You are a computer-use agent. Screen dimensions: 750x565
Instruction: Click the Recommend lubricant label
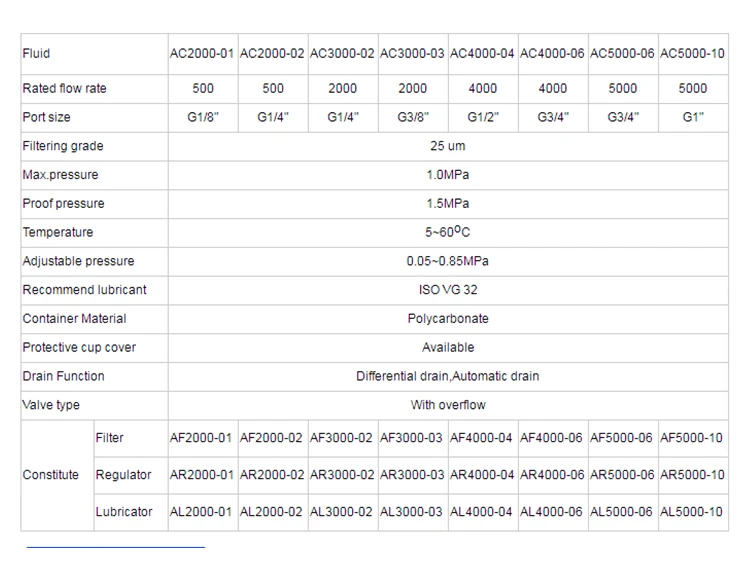pyautogui.click(x=85, y=289)
